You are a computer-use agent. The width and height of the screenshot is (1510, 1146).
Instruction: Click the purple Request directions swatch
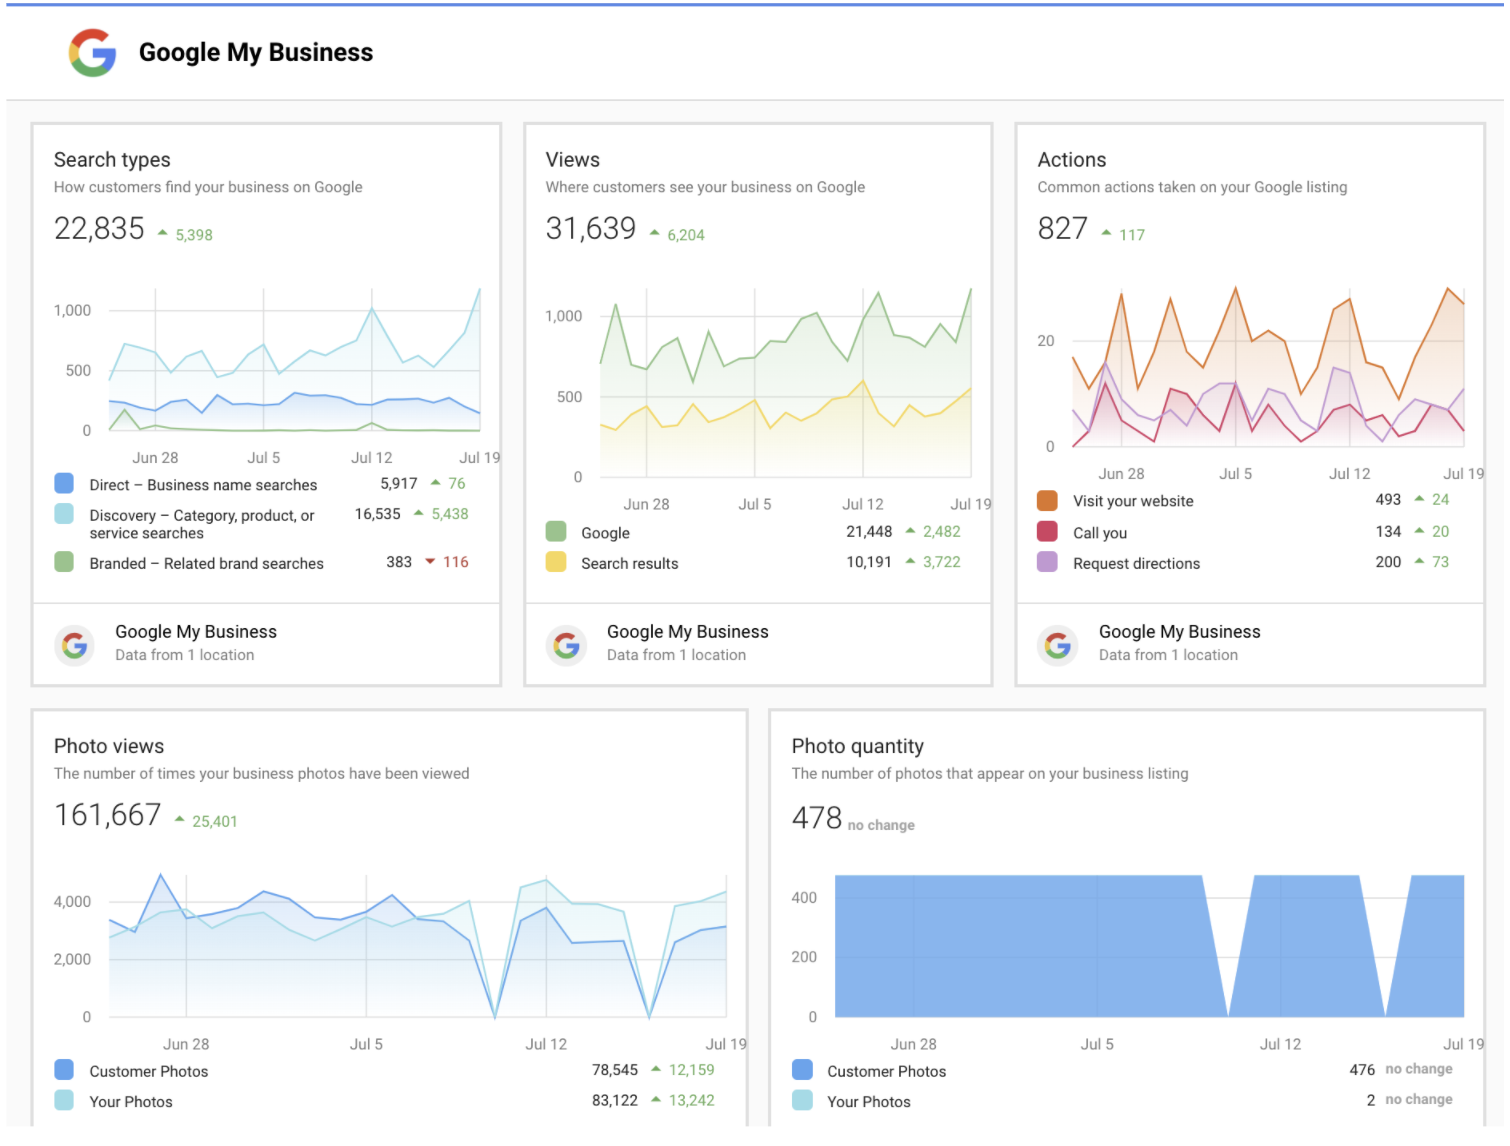point(1048,562)
